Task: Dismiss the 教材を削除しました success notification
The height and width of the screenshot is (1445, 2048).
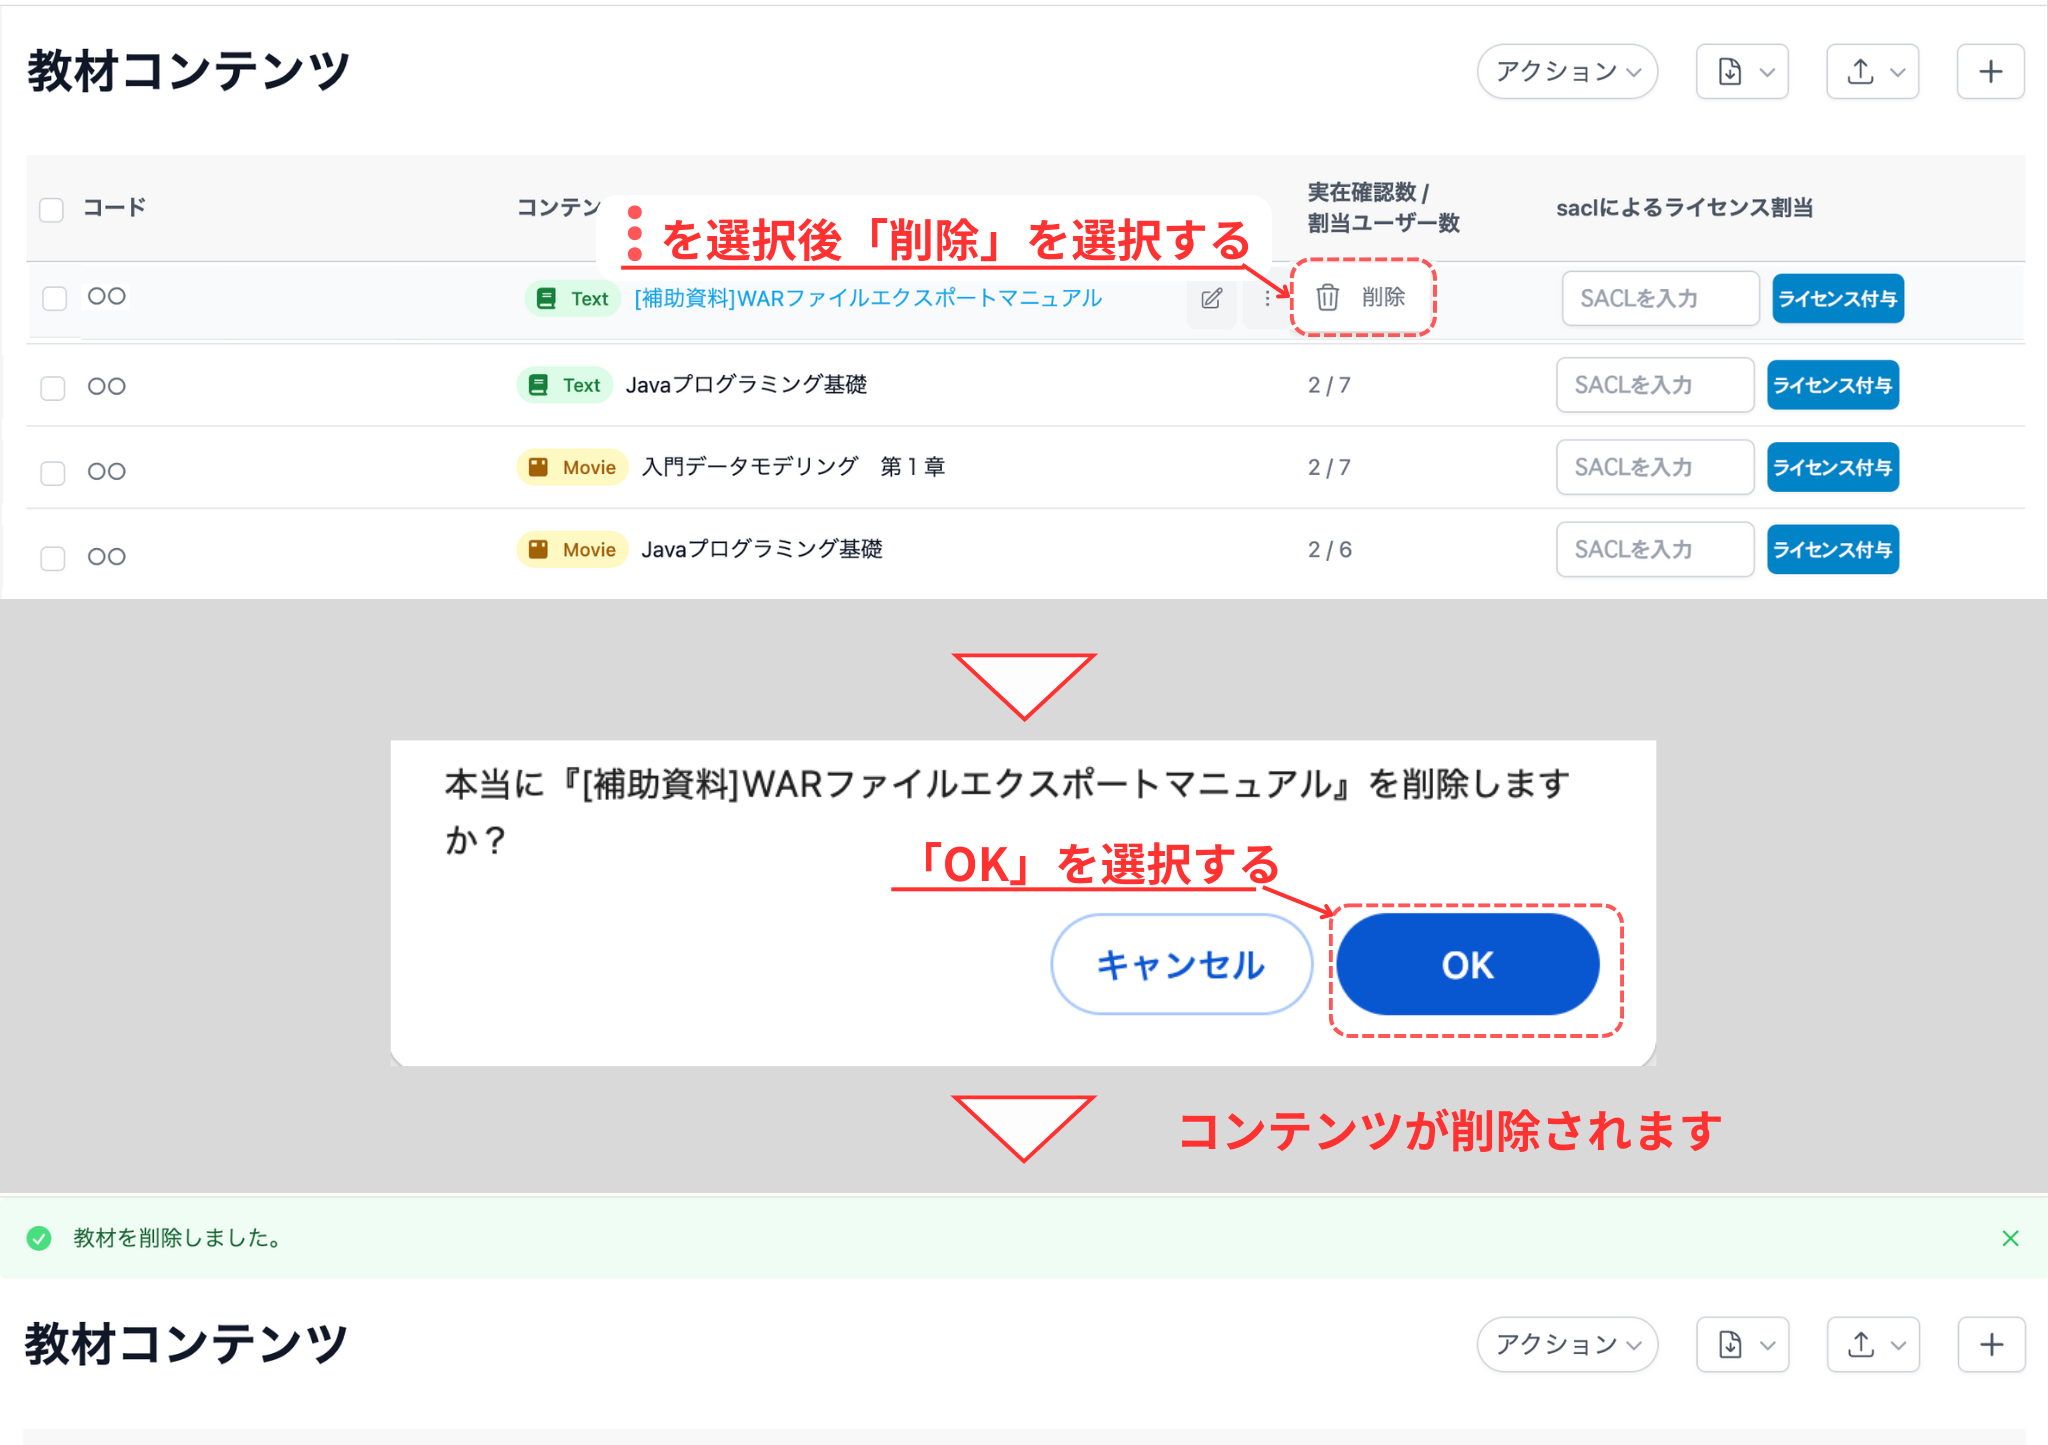Action: [x=2010, y=1237]
